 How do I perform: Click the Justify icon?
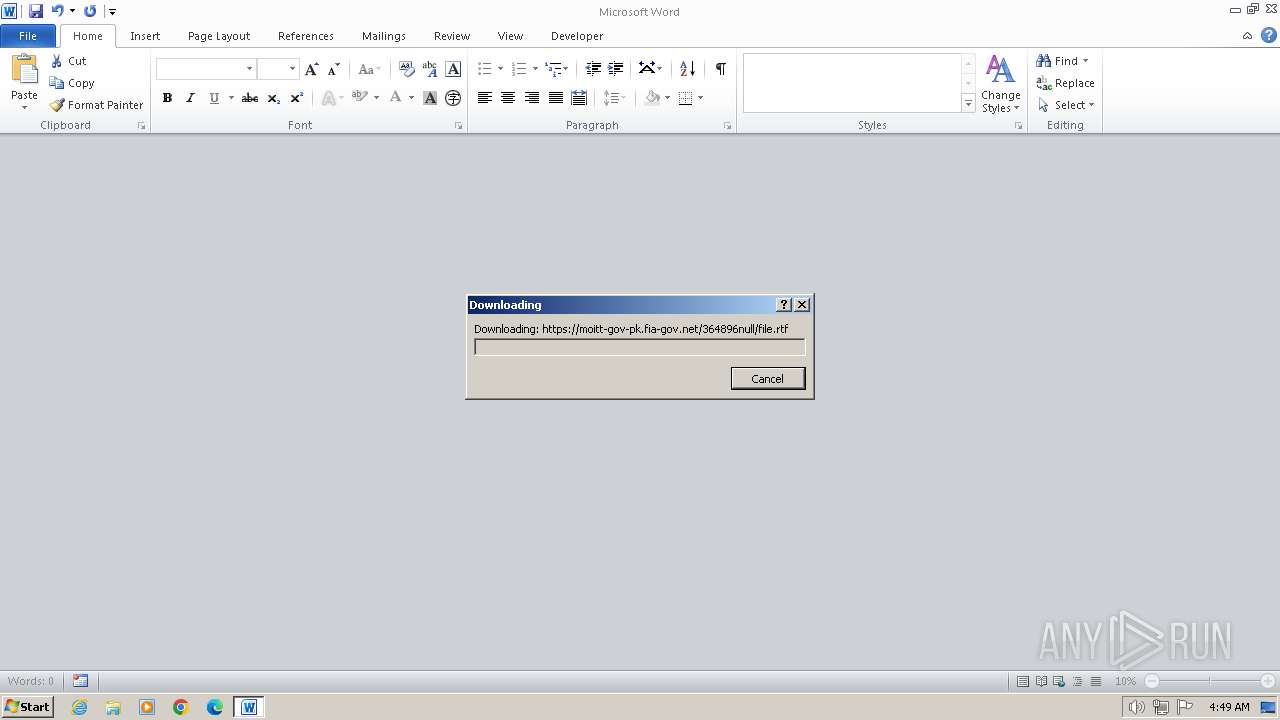coord(555,98)
